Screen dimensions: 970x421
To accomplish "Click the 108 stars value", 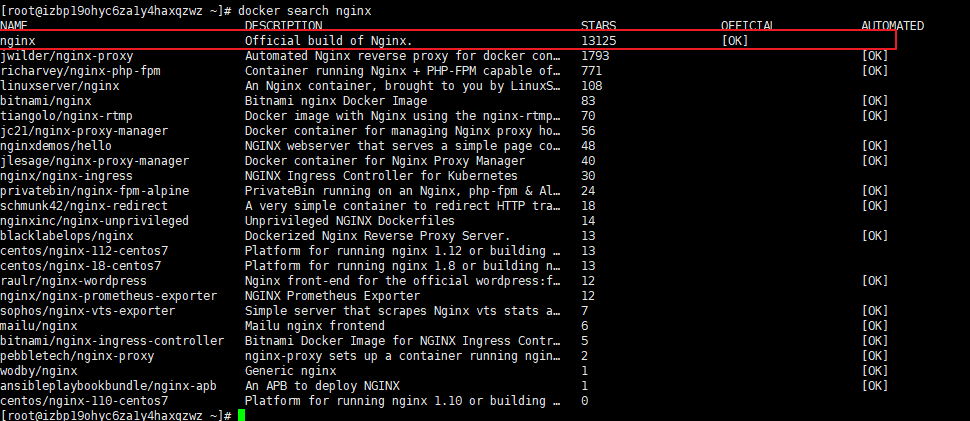I will point(592,86).
